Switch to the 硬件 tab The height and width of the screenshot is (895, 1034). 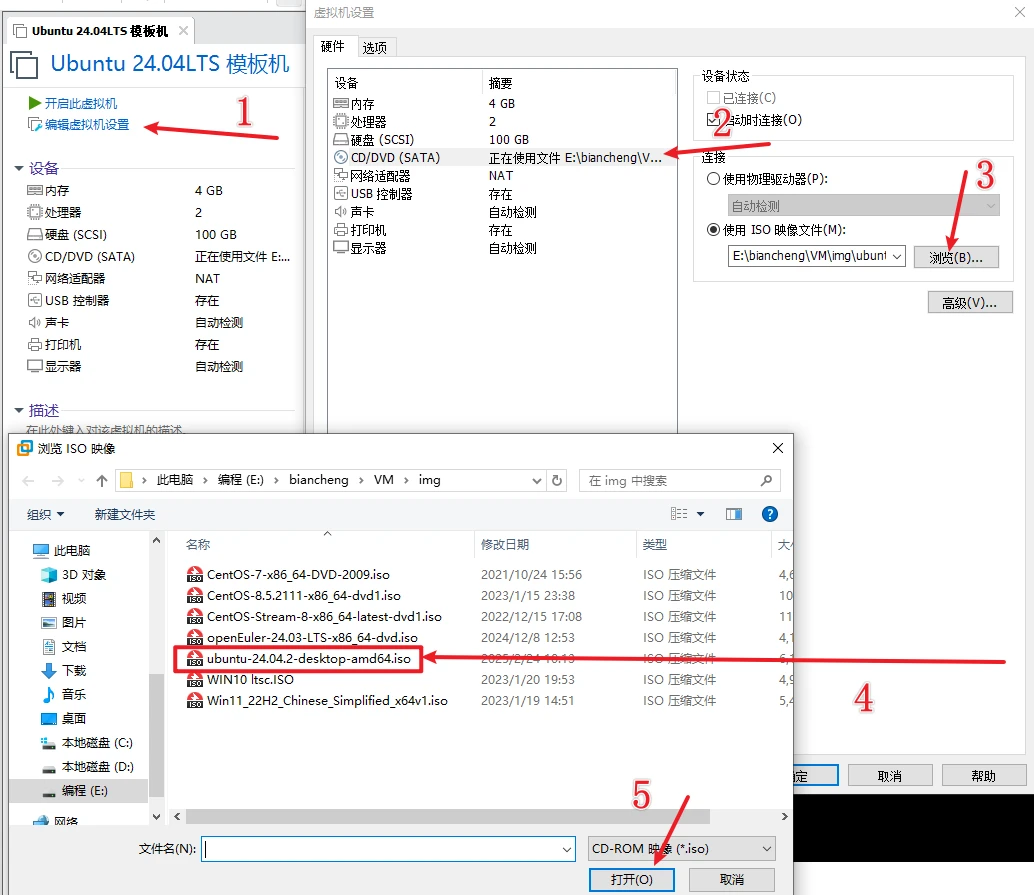pyautogui.click(x=333, y=46)
